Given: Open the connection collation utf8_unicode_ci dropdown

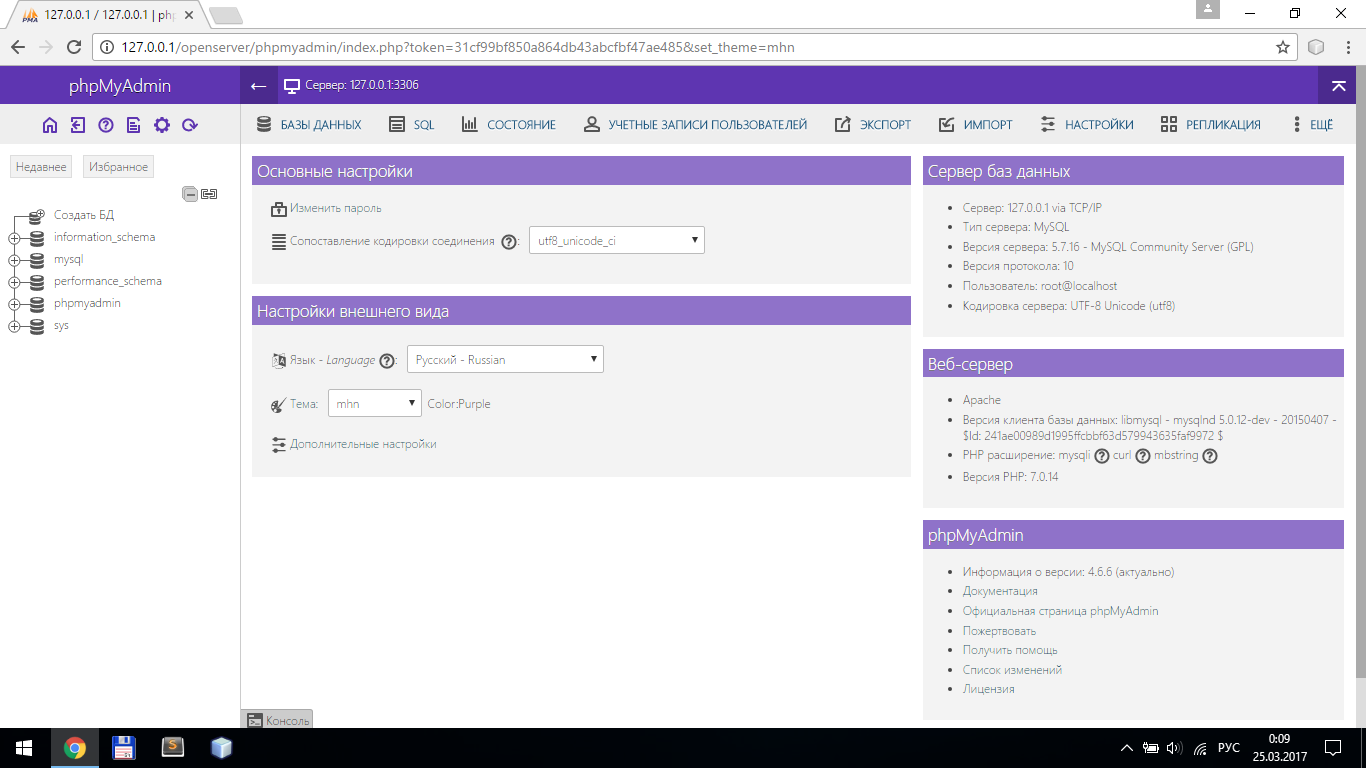Looking at the screenshot, I should point(616,241).
